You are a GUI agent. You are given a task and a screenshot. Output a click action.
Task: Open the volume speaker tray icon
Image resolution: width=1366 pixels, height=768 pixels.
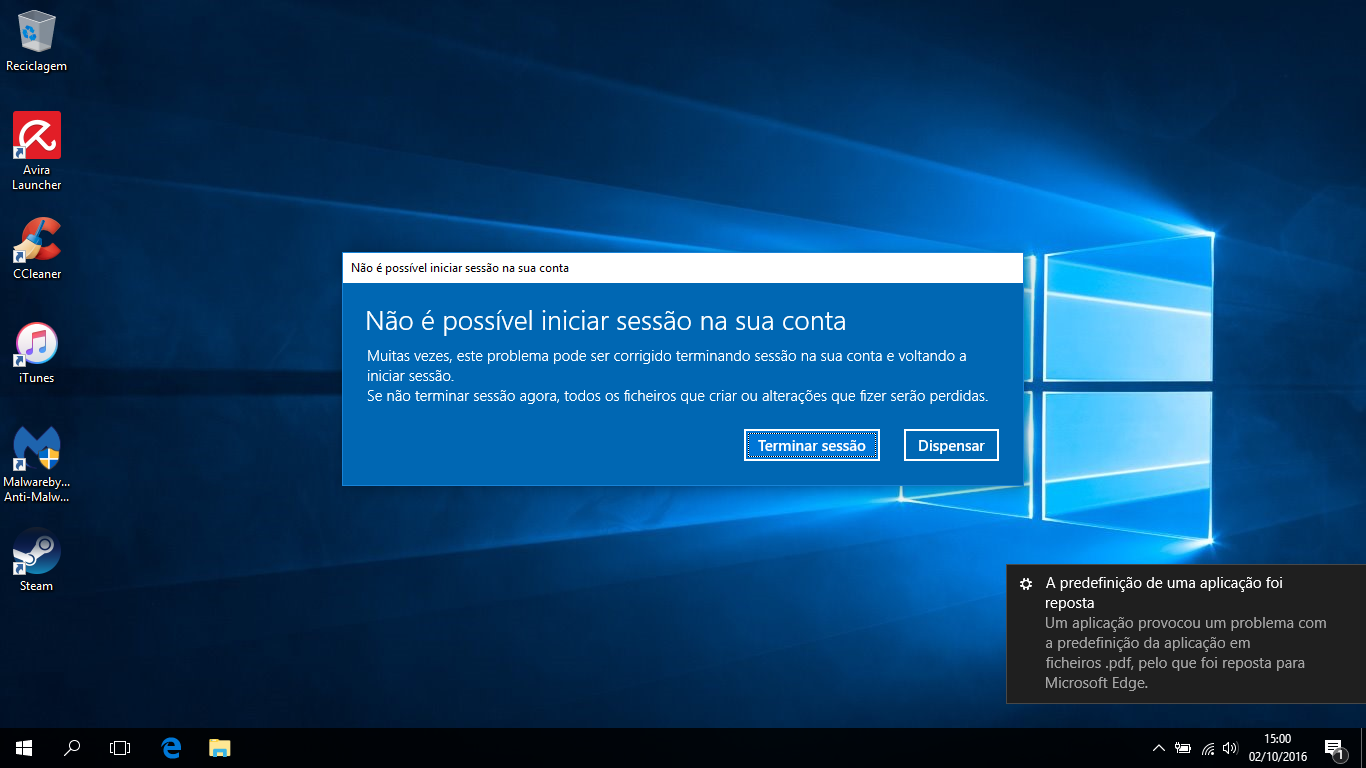[1230, 748]
